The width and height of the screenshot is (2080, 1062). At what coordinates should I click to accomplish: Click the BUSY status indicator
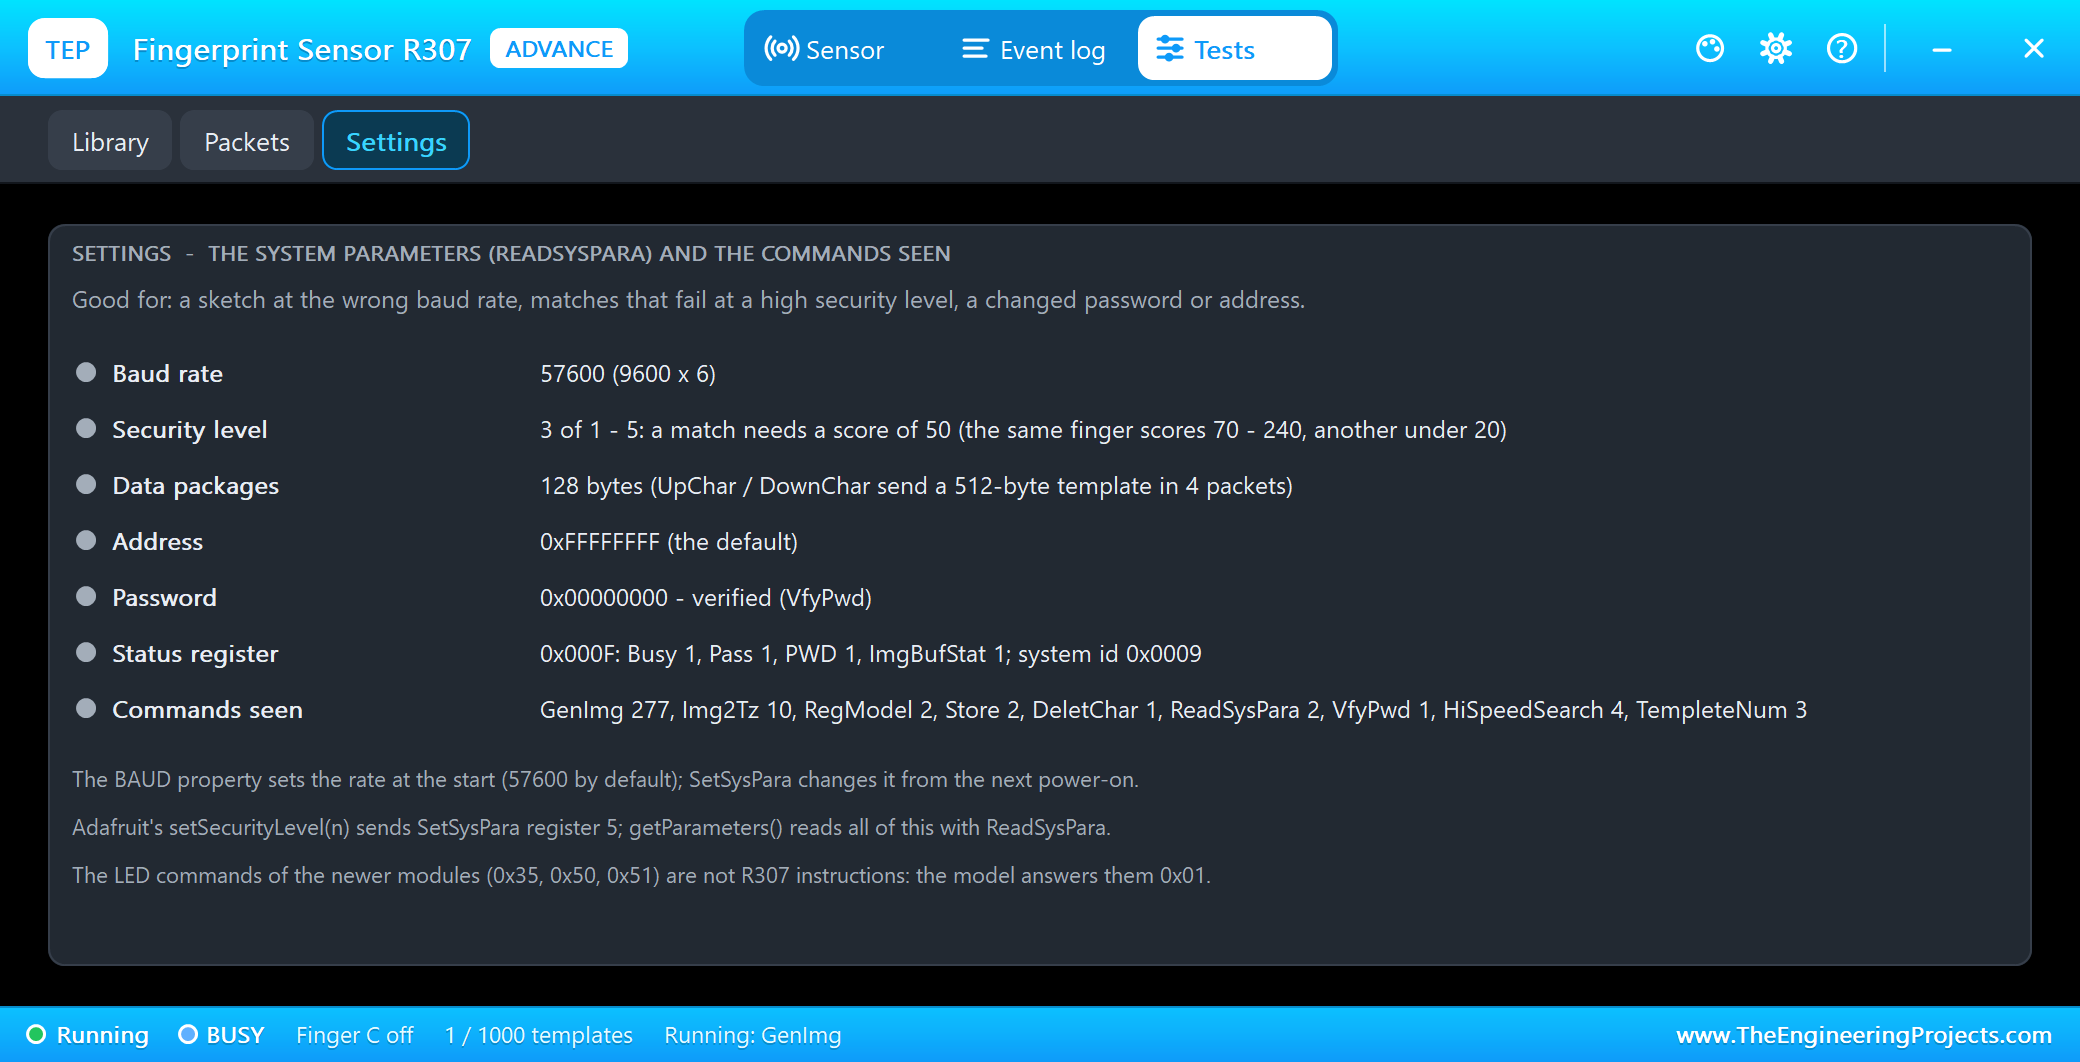tap(221, 1035)
